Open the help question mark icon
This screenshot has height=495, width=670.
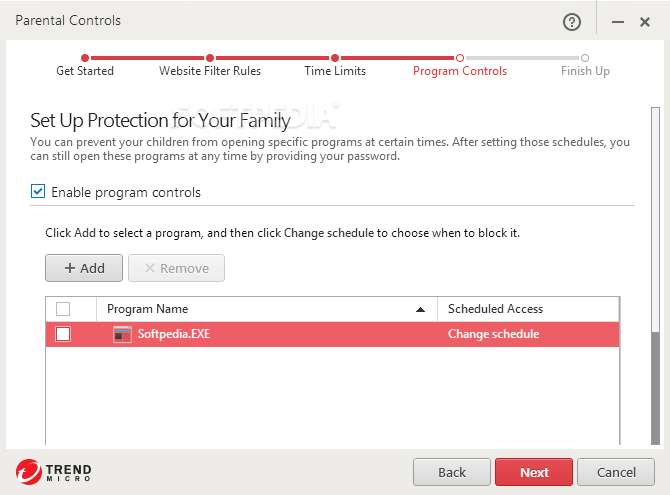point(571,22)
